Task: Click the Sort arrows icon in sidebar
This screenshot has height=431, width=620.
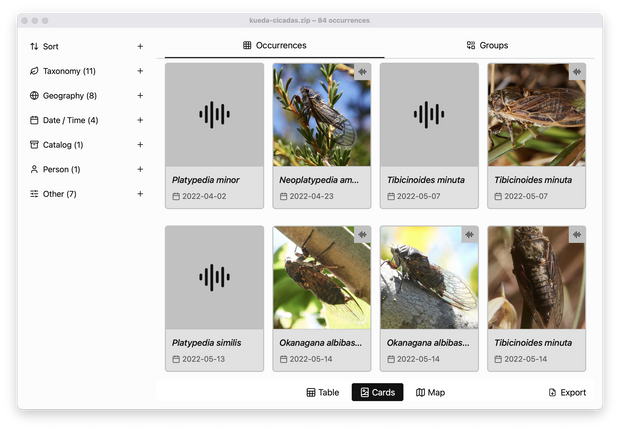Action: pyautogui.click(x=34, y=46)
